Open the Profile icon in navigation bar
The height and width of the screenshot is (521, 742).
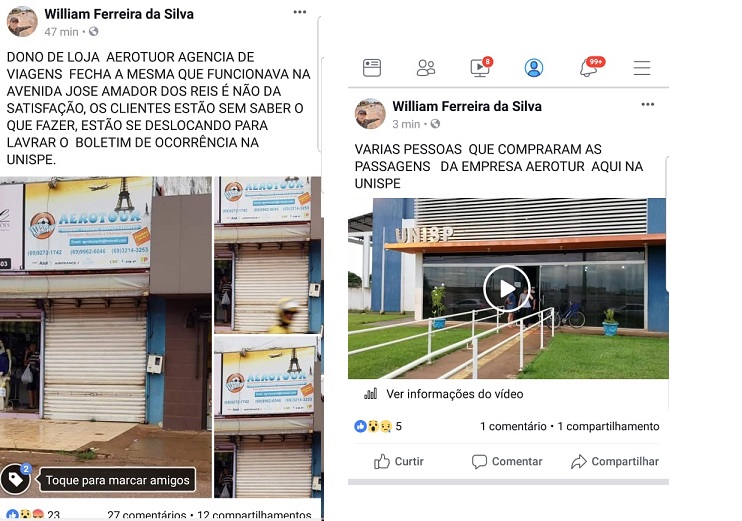tap(533, 68)
